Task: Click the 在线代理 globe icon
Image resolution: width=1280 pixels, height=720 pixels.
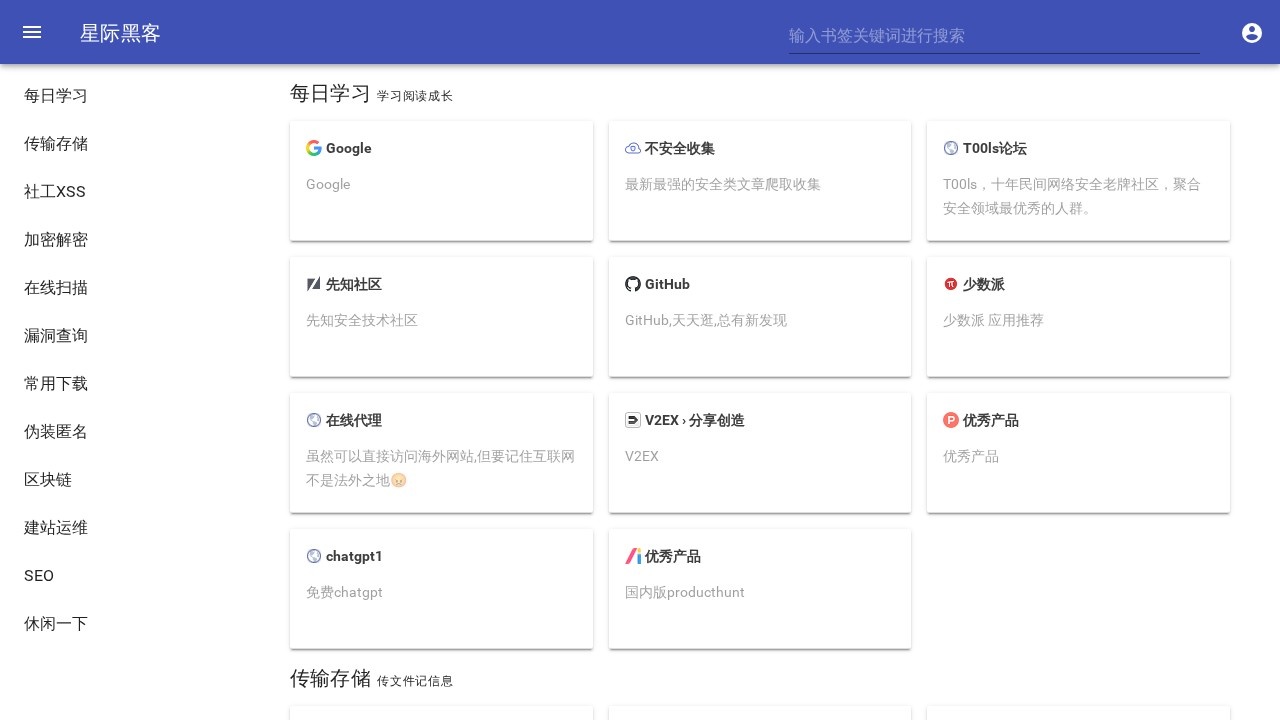Action: 314,420
